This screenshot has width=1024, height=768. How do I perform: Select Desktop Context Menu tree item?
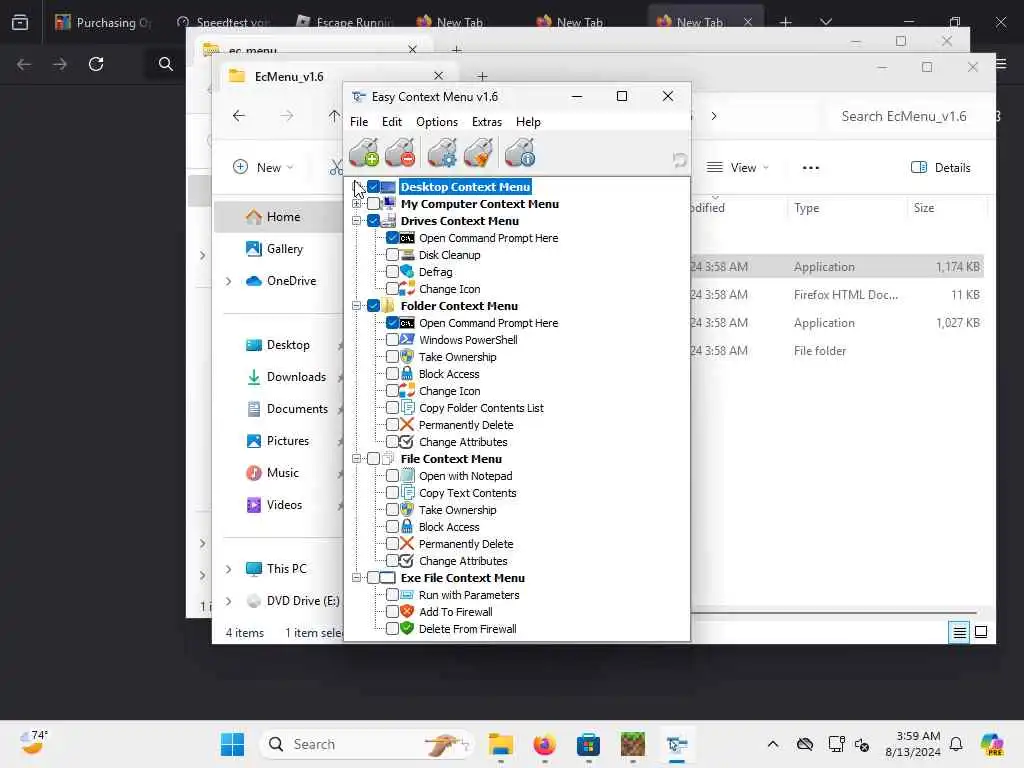pyautogui.click(x=465, y=187)
